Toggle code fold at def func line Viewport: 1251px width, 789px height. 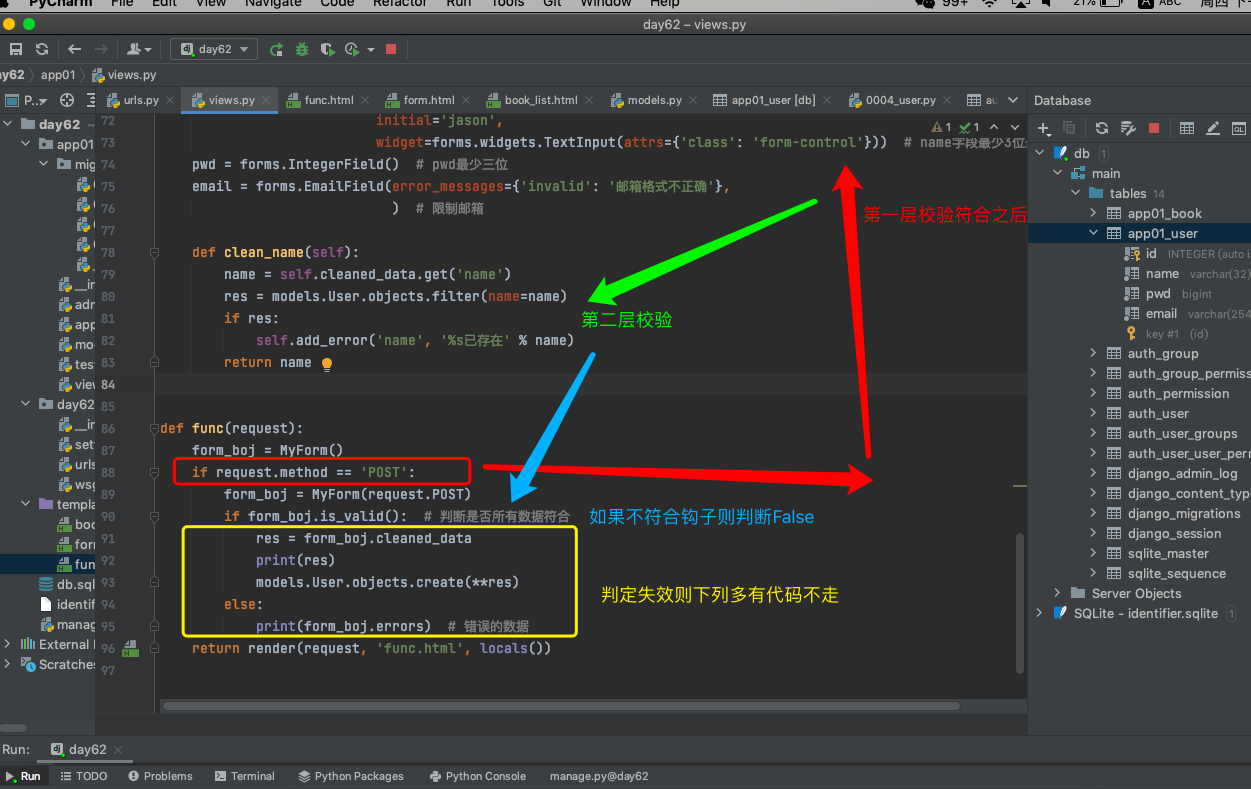(155, 428)
